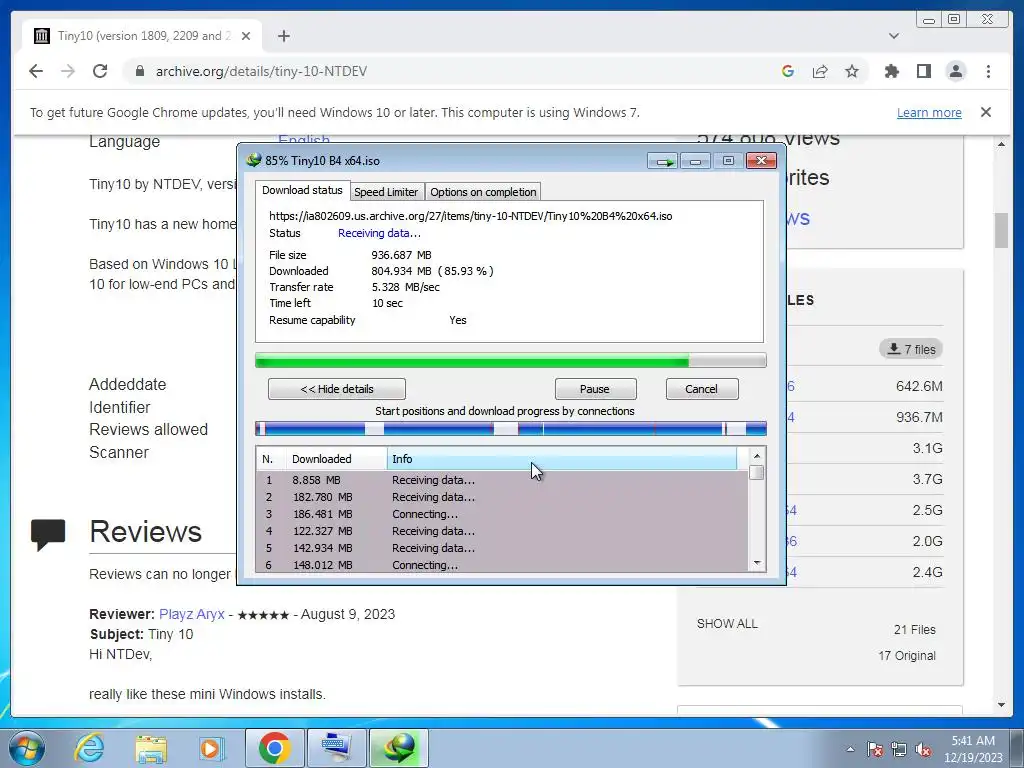This screenshot has width=1024, height=768.
Task: Click page scrollbar down arrow
Action: point(1001,705)
